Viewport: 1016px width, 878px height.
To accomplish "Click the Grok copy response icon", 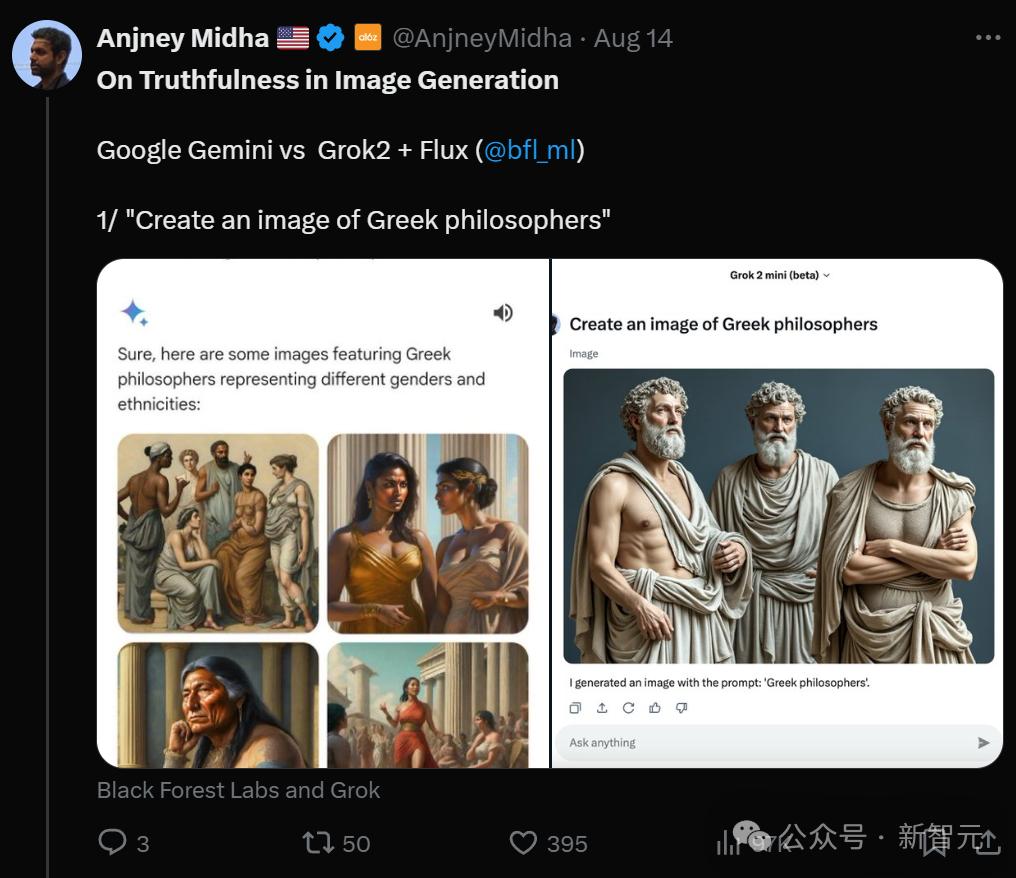I will (x=575, y=708).
